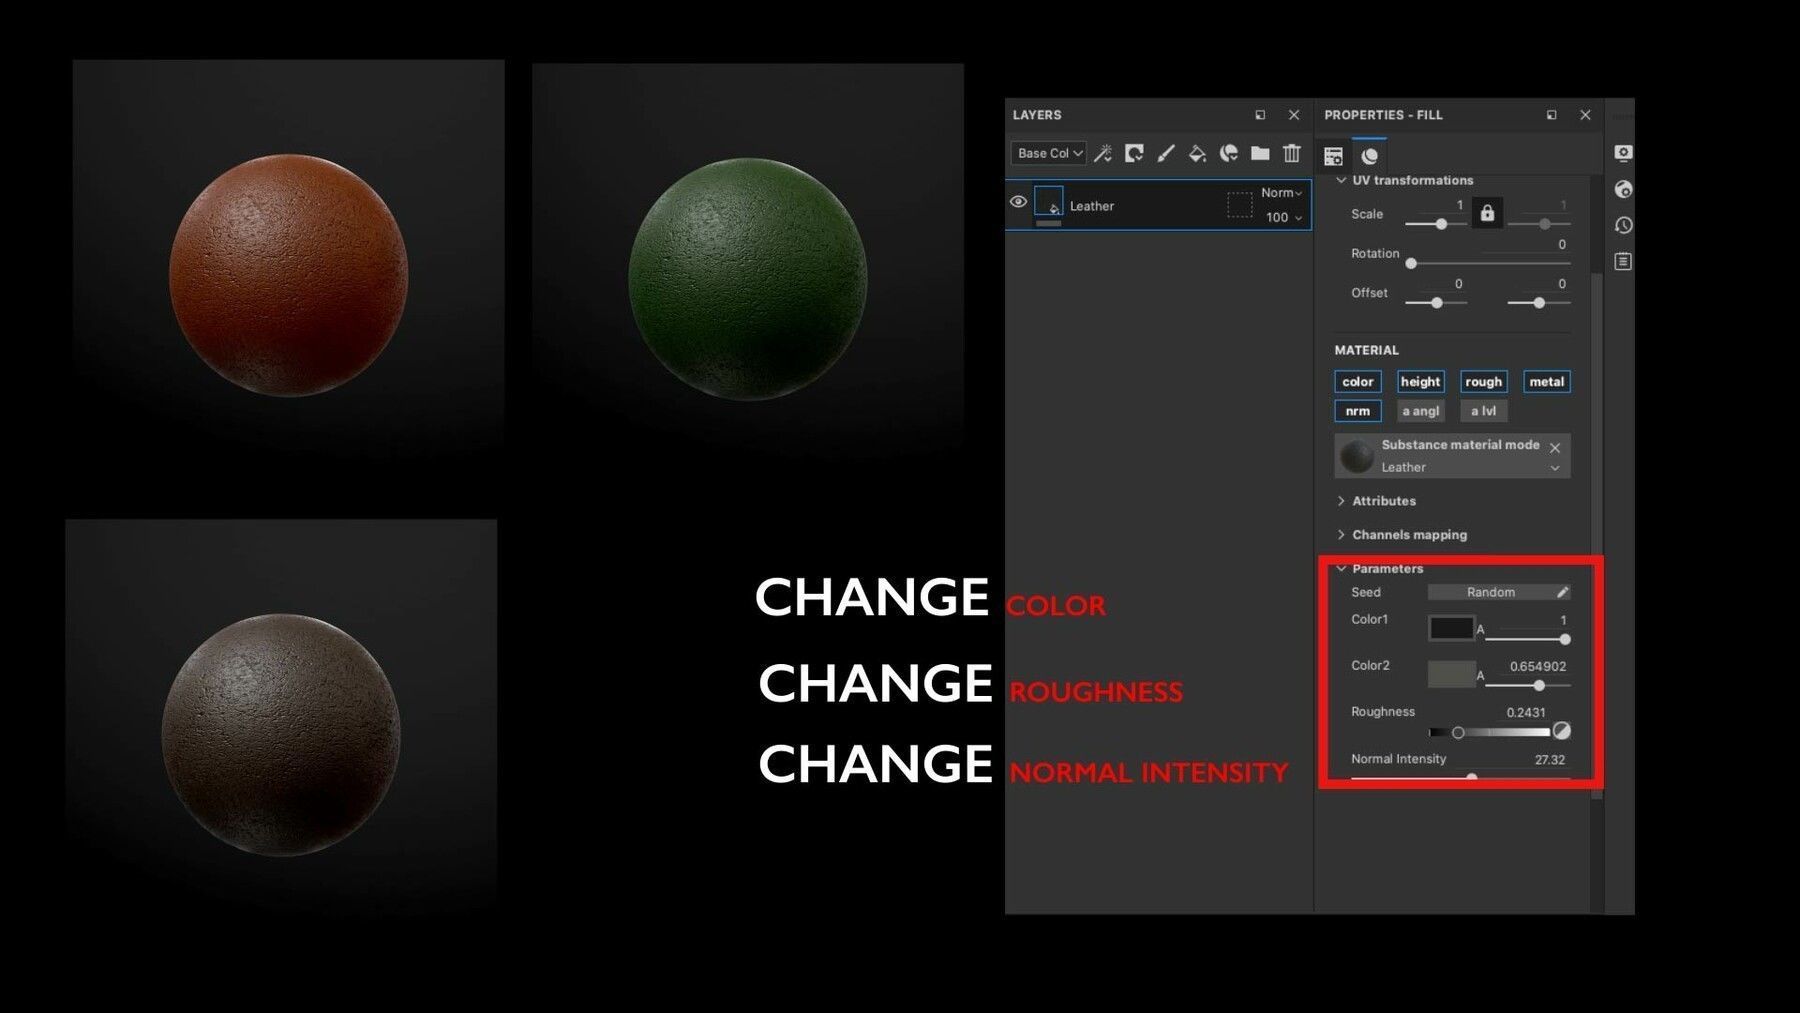Screen dimensions: 1800x1013
Task: Click the Color2 alpha slider
Action: pos(1527,685)
